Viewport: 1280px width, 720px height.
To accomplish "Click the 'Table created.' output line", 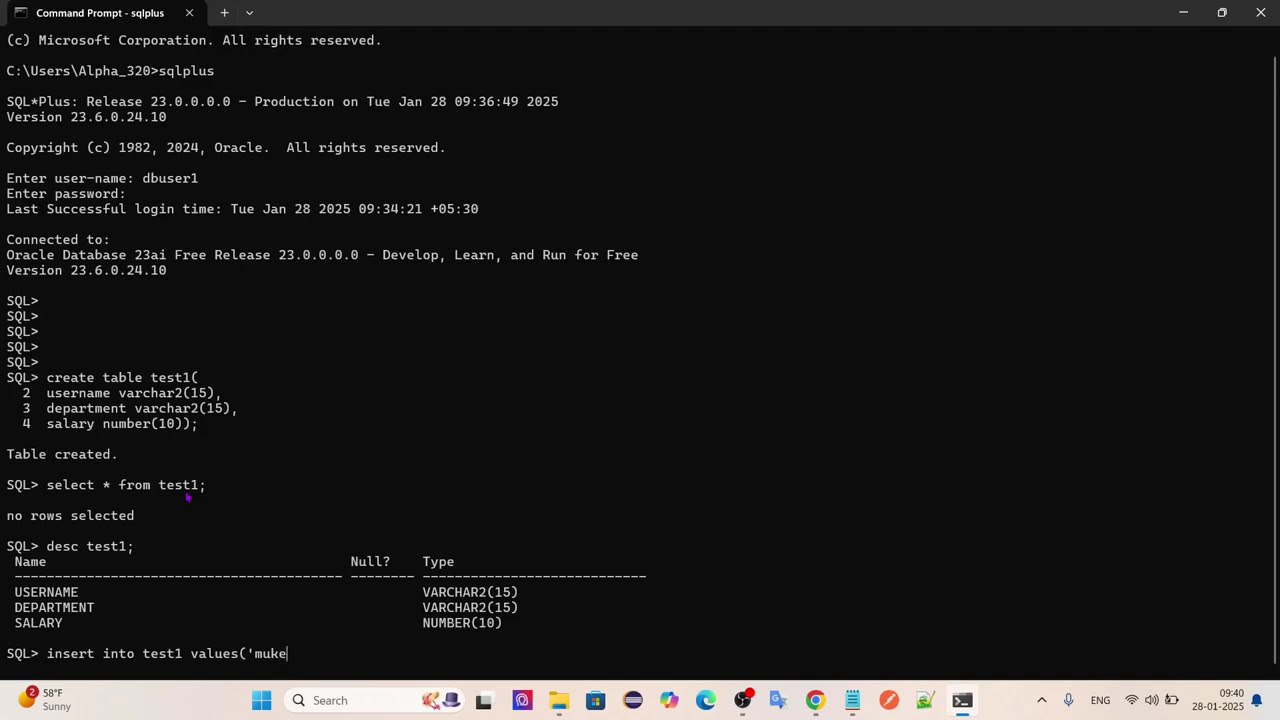I will click(x=62, y=454).
